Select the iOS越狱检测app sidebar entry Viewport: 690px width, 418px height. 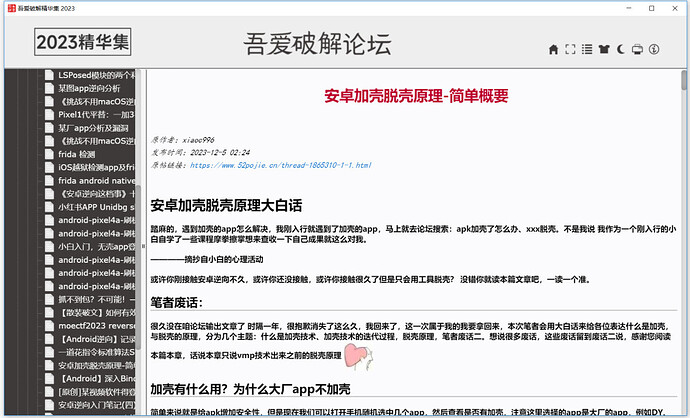point(97,167)
